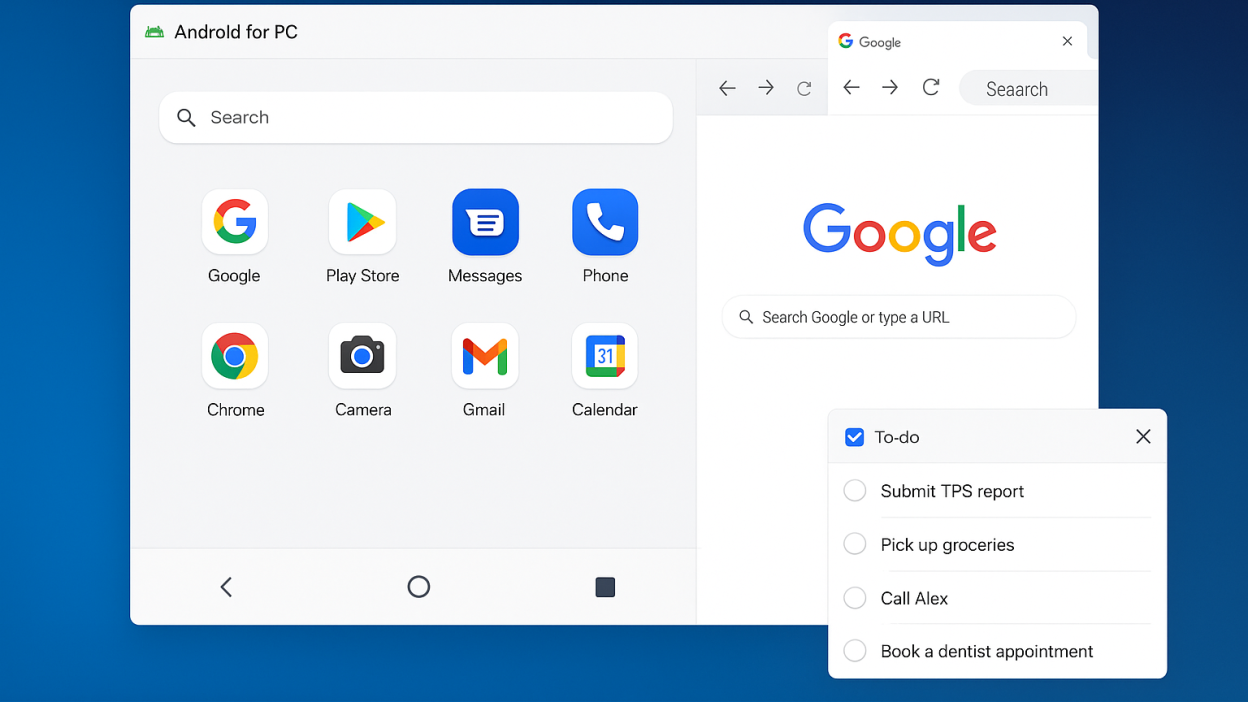1248x702 pixels.
Task: Mark Submit TPS report as done
Action: 855,491
